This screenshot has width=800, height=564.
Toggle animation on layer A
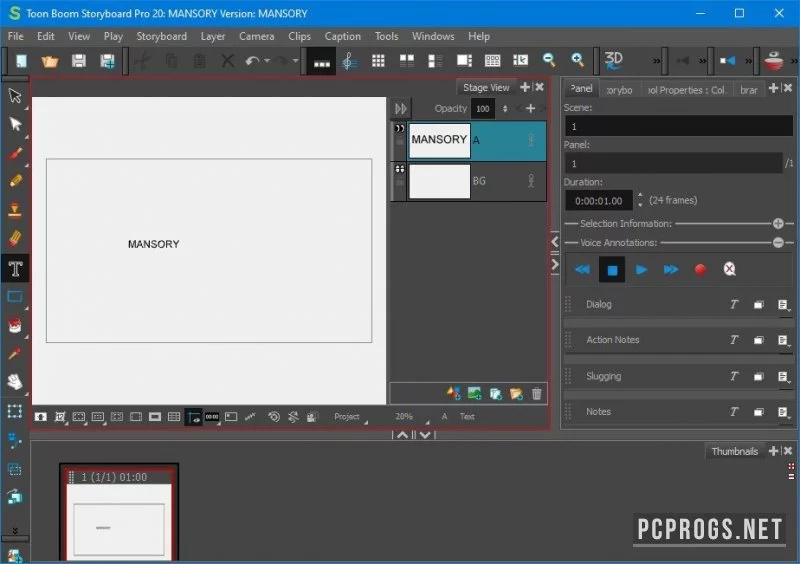531,140
